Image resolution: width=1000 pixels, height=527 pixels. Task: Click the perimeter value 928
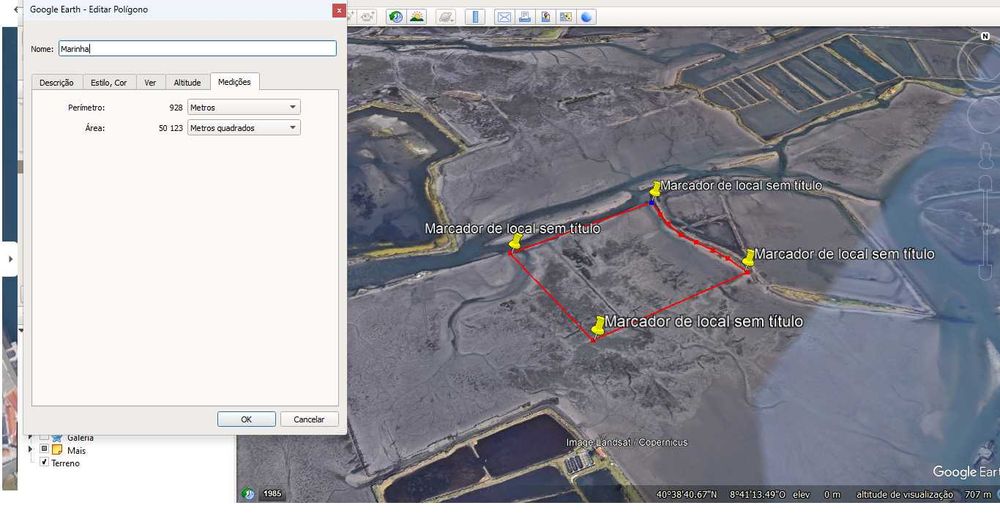pos(176,108)
